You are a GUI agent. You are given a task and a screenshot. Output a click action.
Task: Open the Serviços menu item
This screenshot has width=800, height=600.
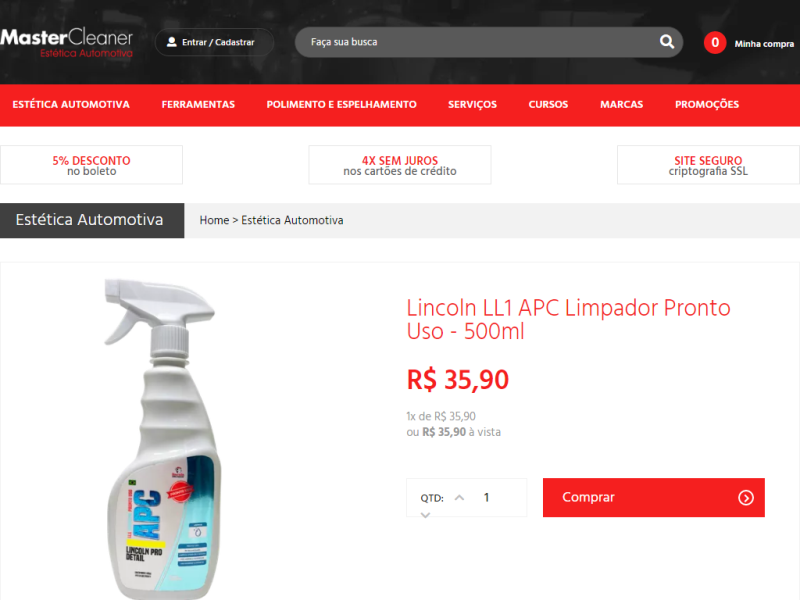coord(472,105)
